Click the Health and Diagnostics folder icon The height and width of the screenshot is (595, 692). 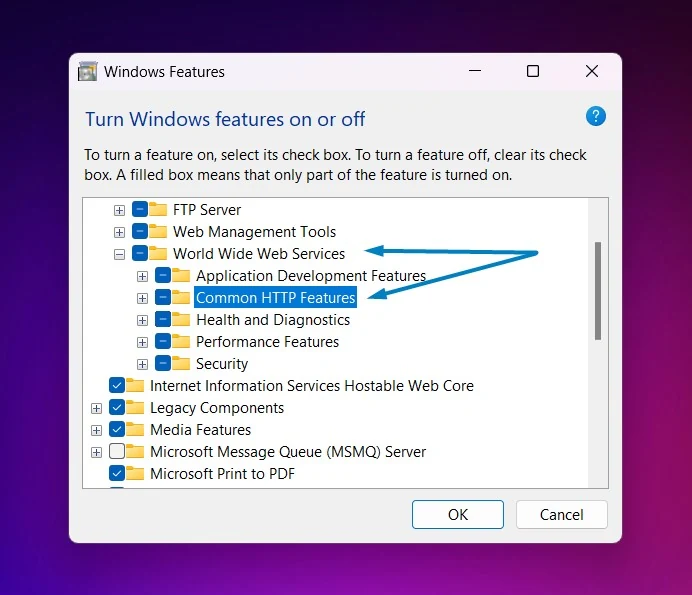181,319
